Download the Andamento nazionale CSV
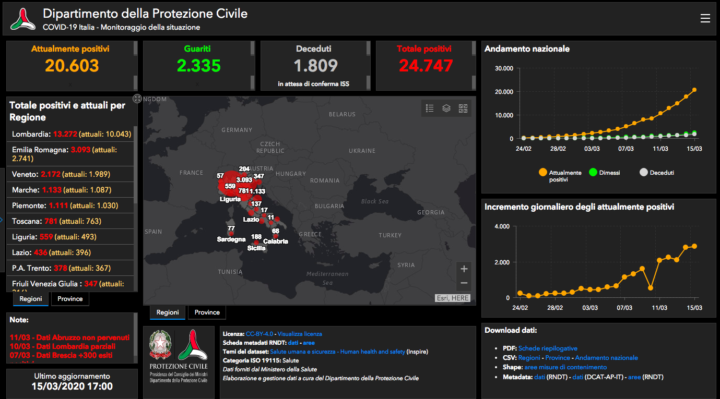This screenshot has width=720, height=399. [x=606, y=358]
